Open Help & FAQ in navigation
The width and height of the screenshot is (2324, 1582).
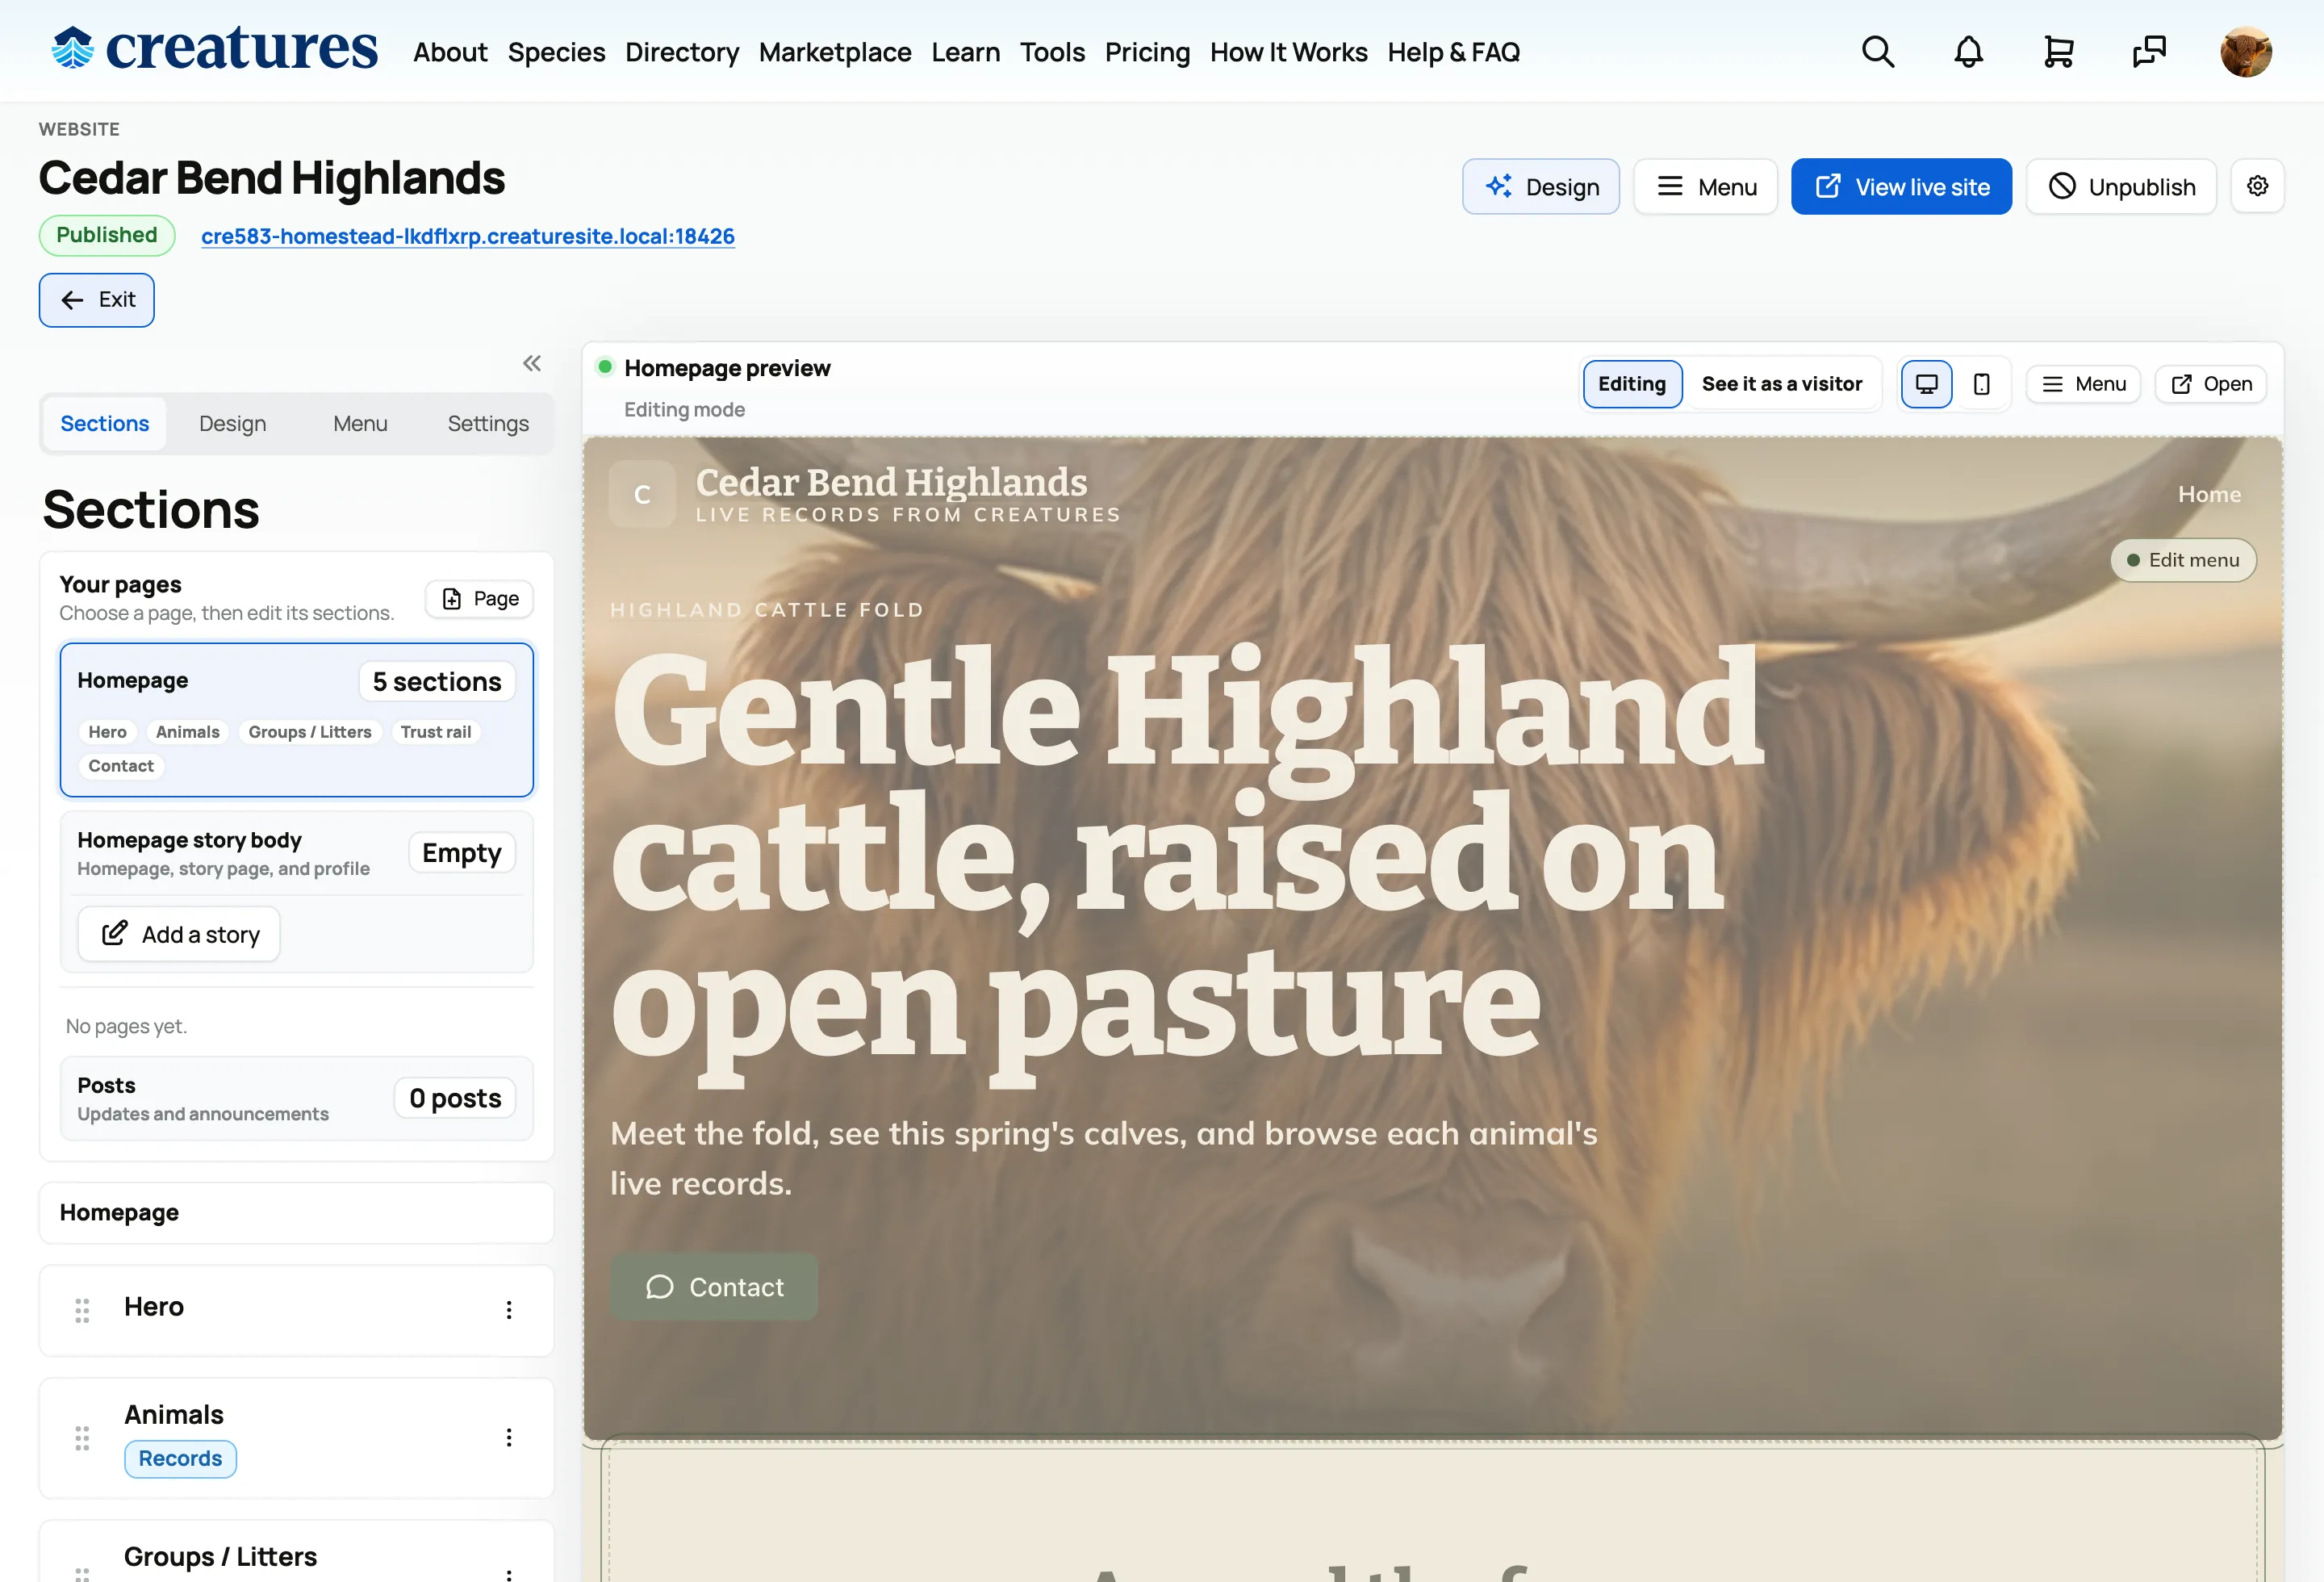1453,52
